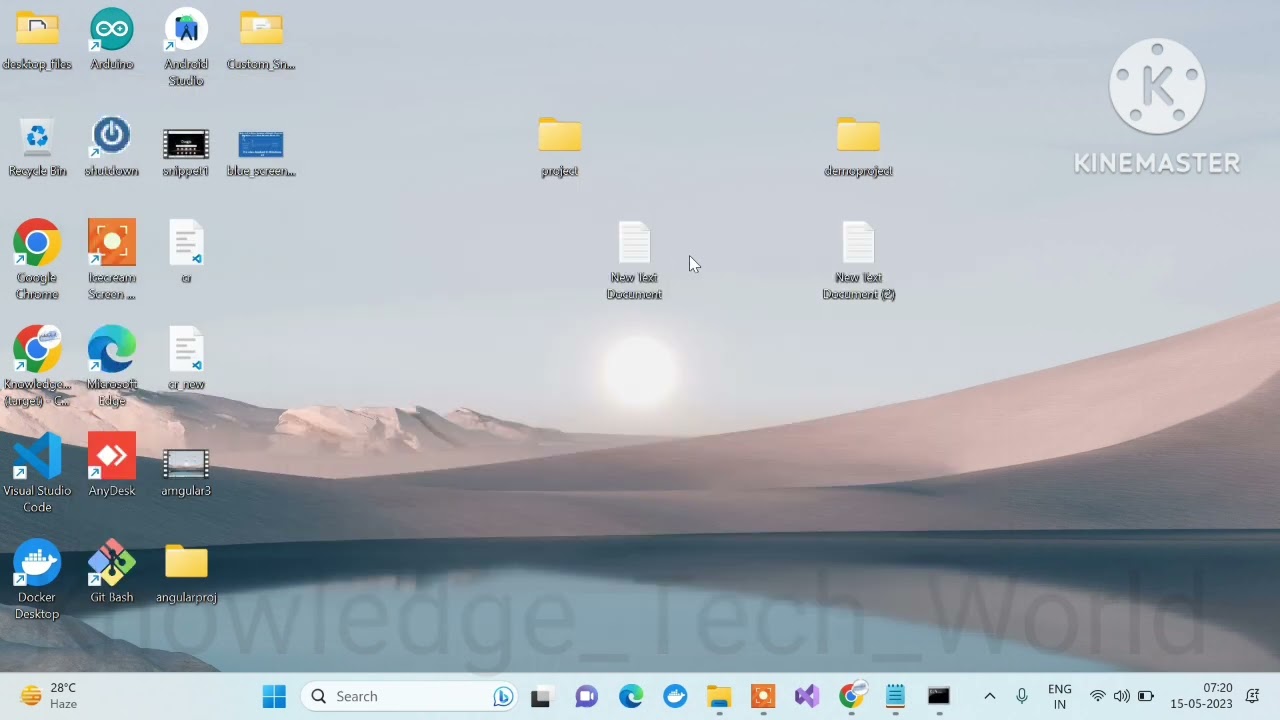
Task: Open Bing Chat icon in search box
Action: [502, 696]
